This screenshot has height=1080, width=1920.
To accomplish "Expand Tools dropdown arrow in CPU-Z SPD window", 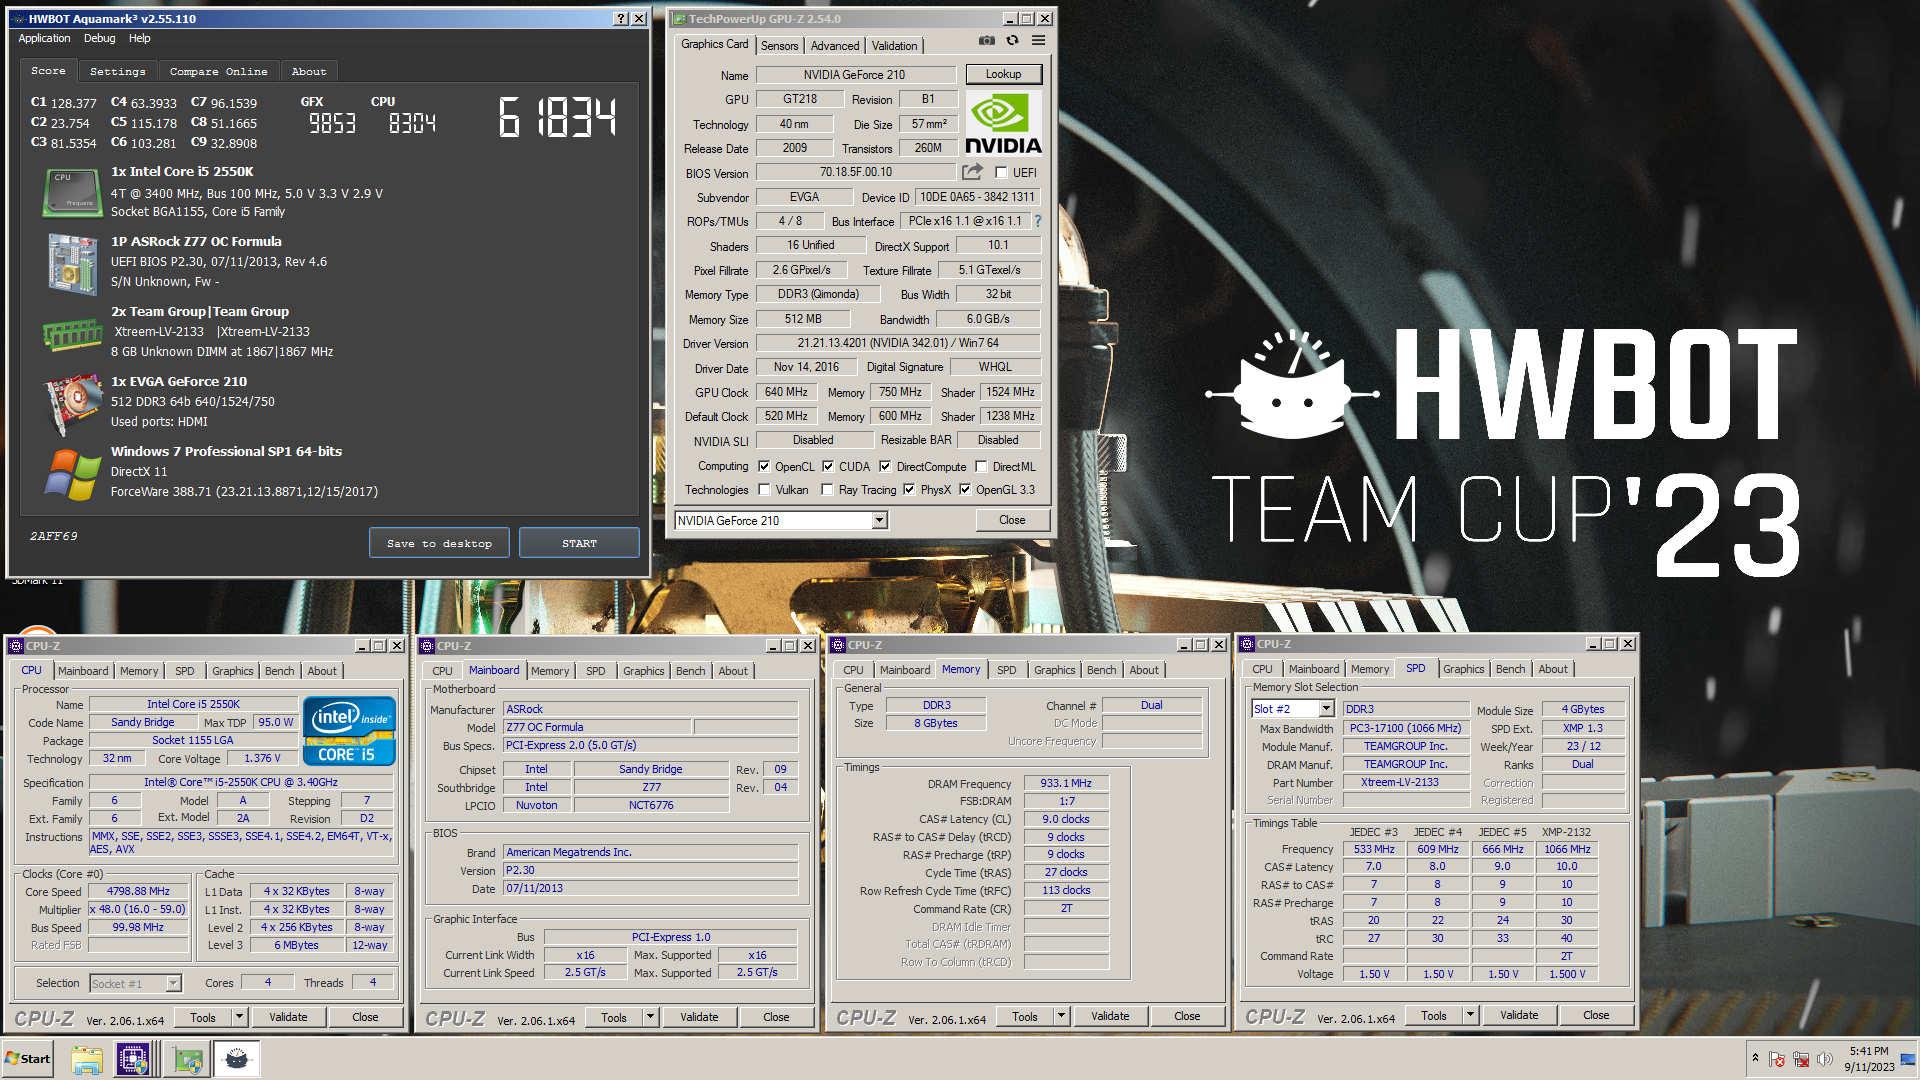I will [1470, 1015].
